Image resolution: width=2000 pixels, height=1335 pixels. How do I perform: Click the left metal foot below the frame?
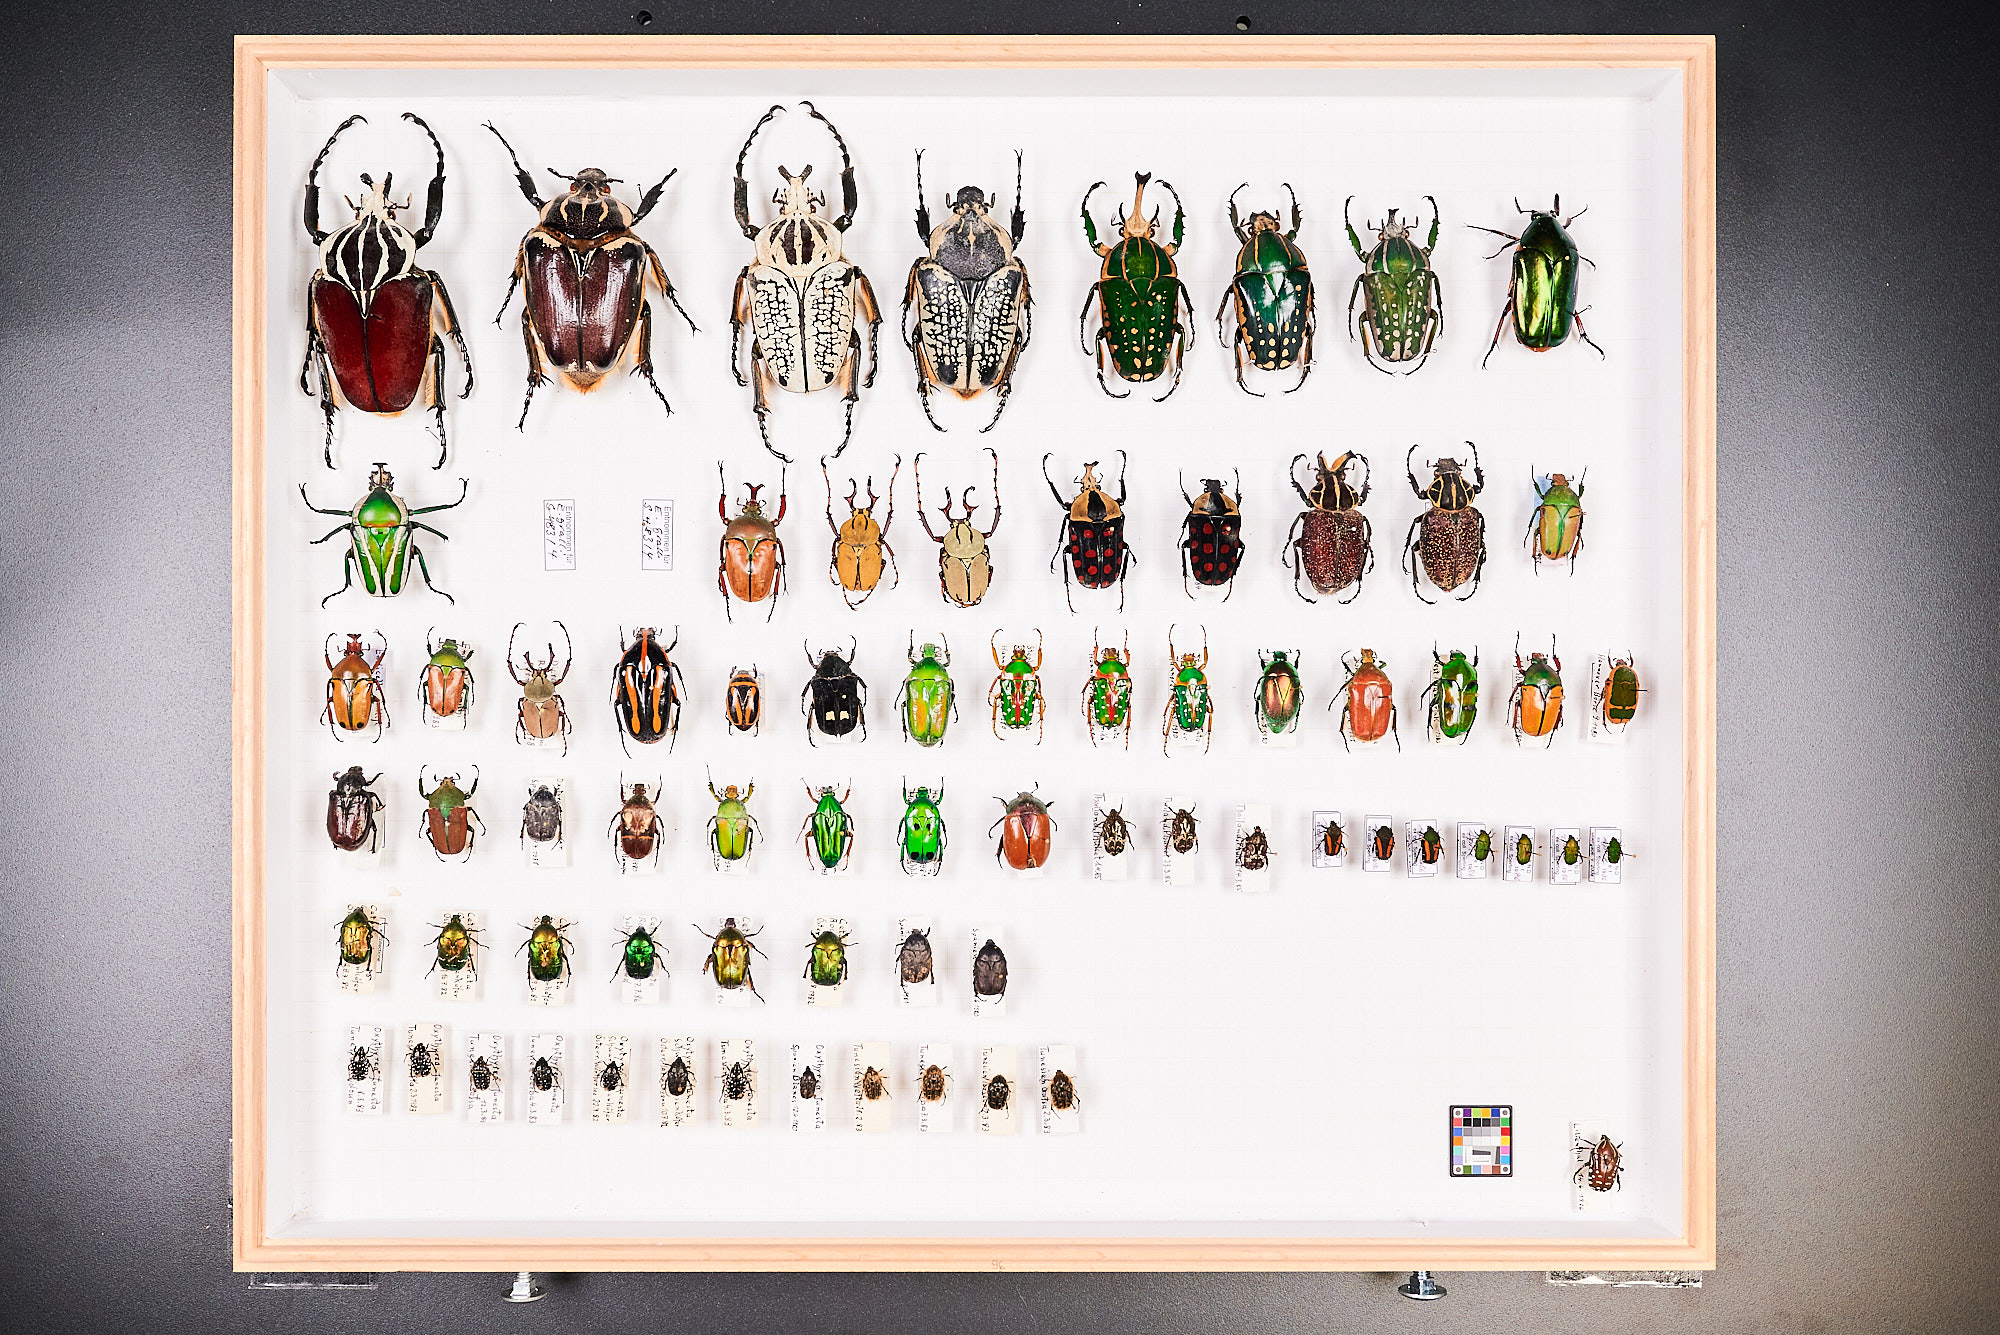(524, 1287)
